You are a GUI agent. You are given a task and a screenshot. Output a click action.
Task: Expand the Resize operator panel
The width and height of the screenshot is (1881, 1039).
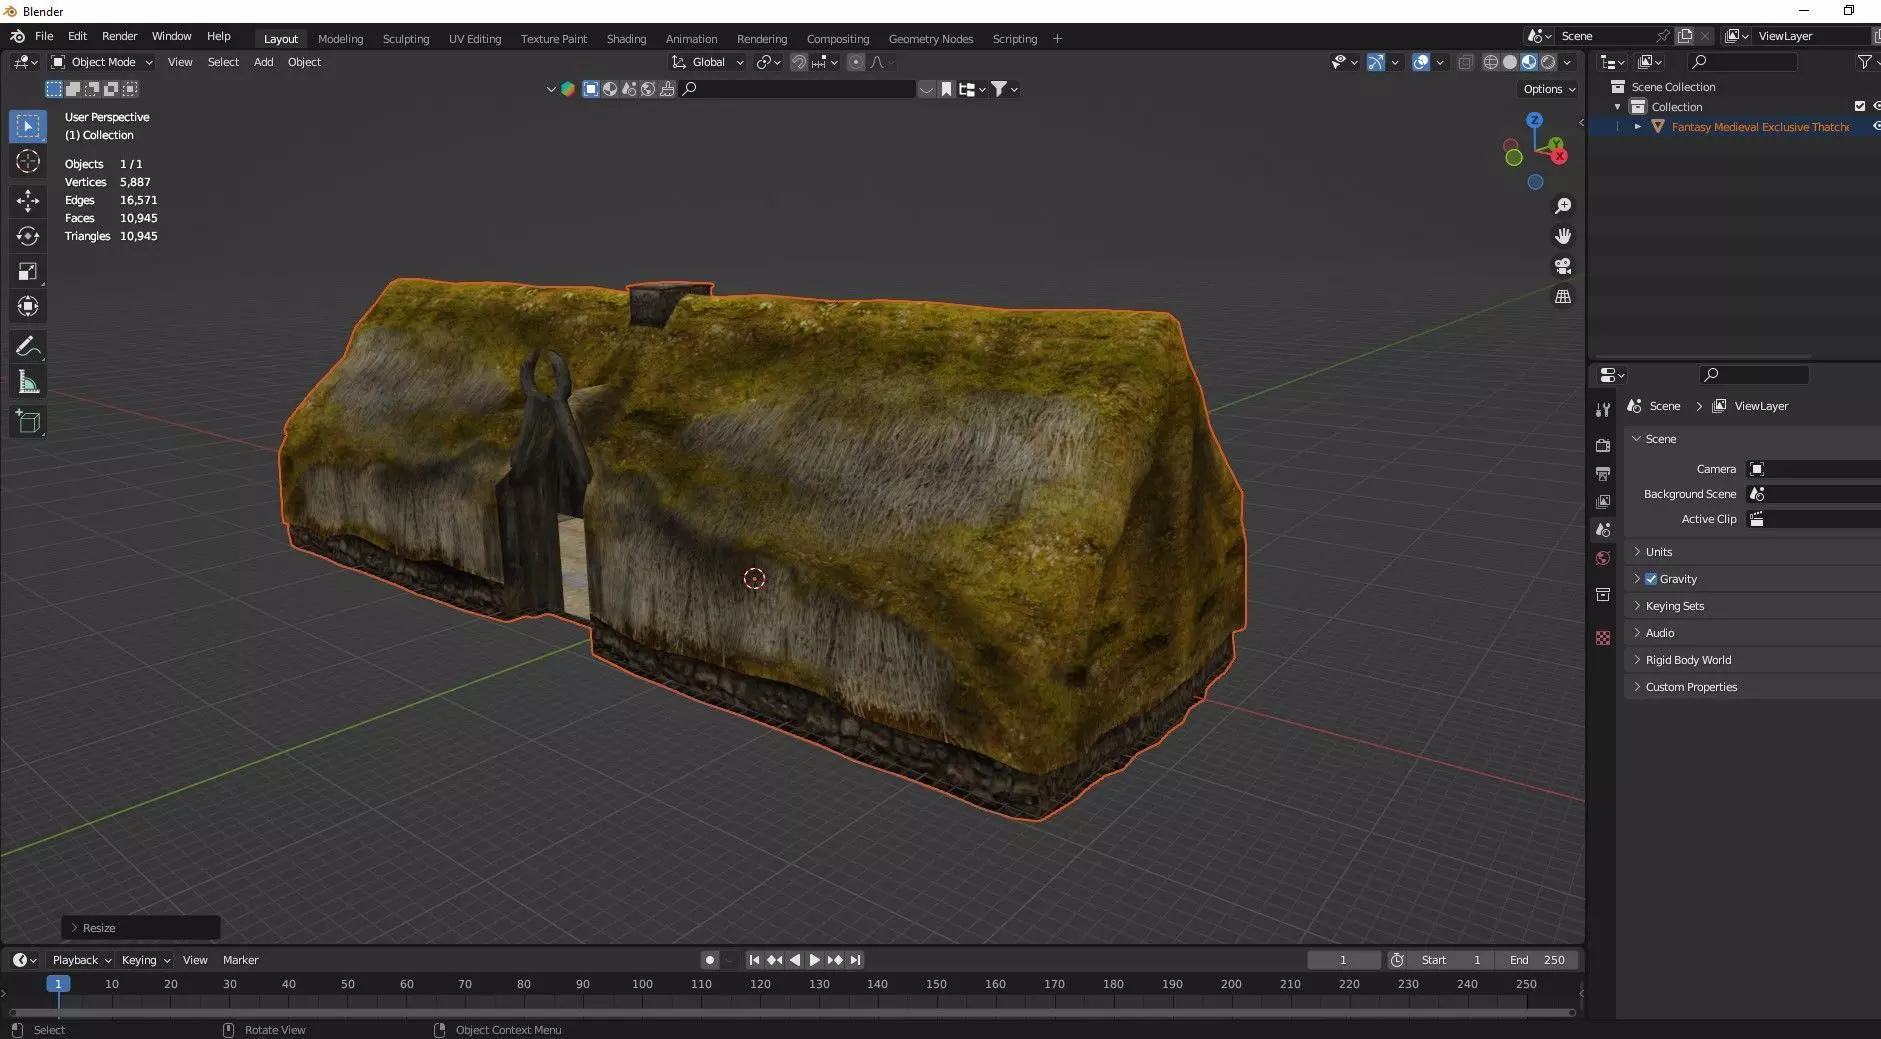(141, 928)
